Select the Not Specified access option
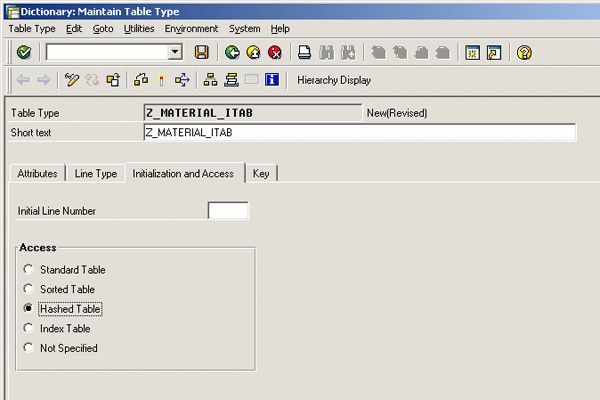The image size is (600, 400). [x=30, y=348]
